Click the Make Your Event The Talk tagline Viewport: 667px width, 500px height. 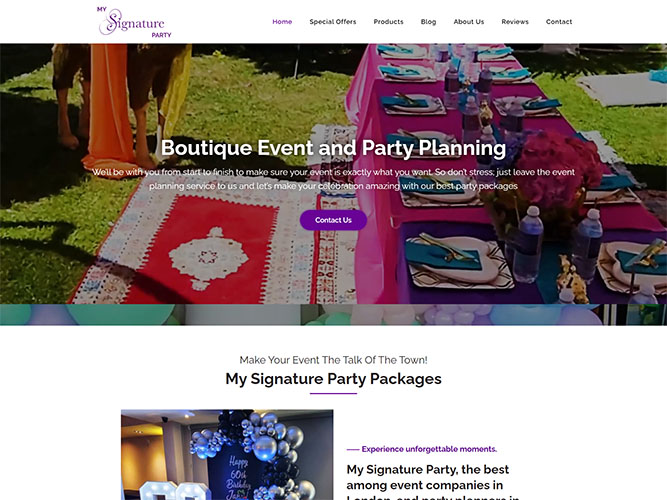pyautogui.click(x=334, y=360)
